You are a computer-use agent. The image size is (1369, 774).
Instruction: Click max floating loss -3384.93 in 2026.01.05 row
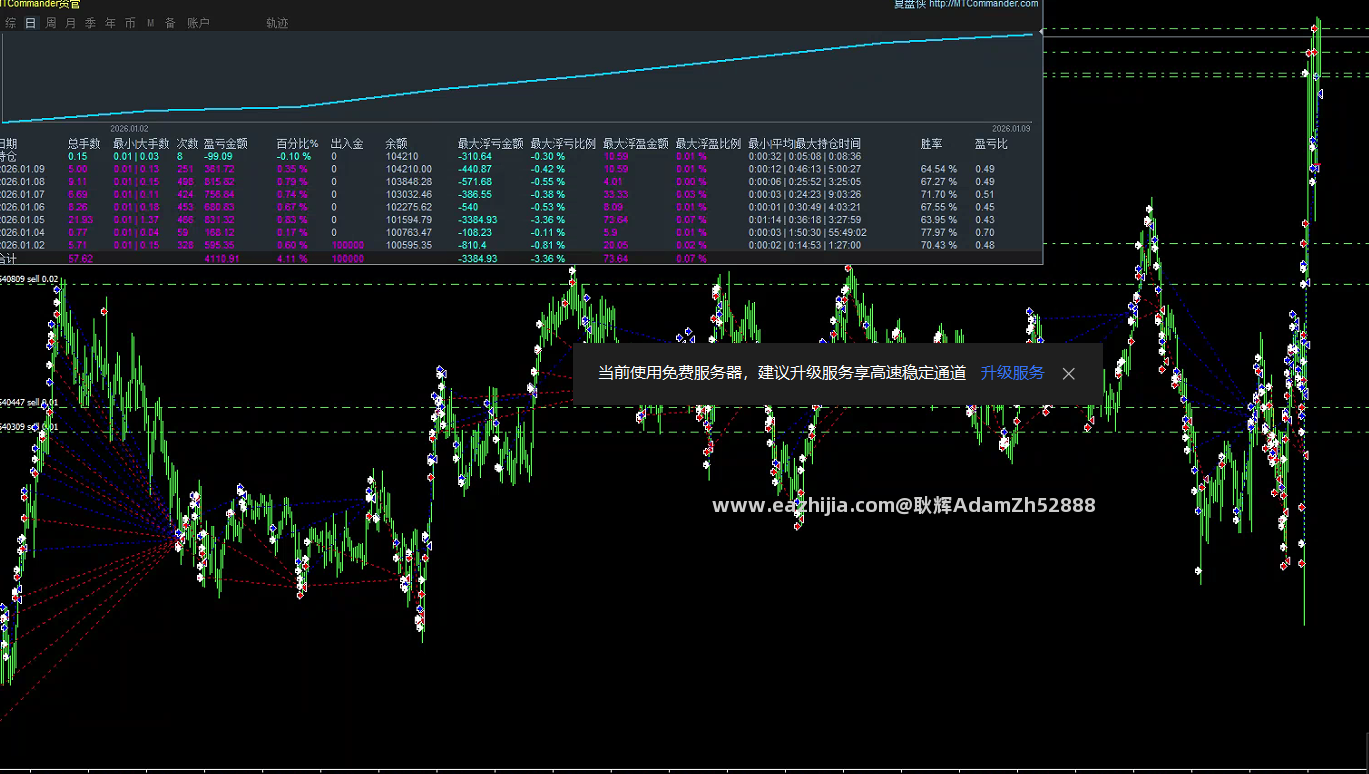pos(478,220)
